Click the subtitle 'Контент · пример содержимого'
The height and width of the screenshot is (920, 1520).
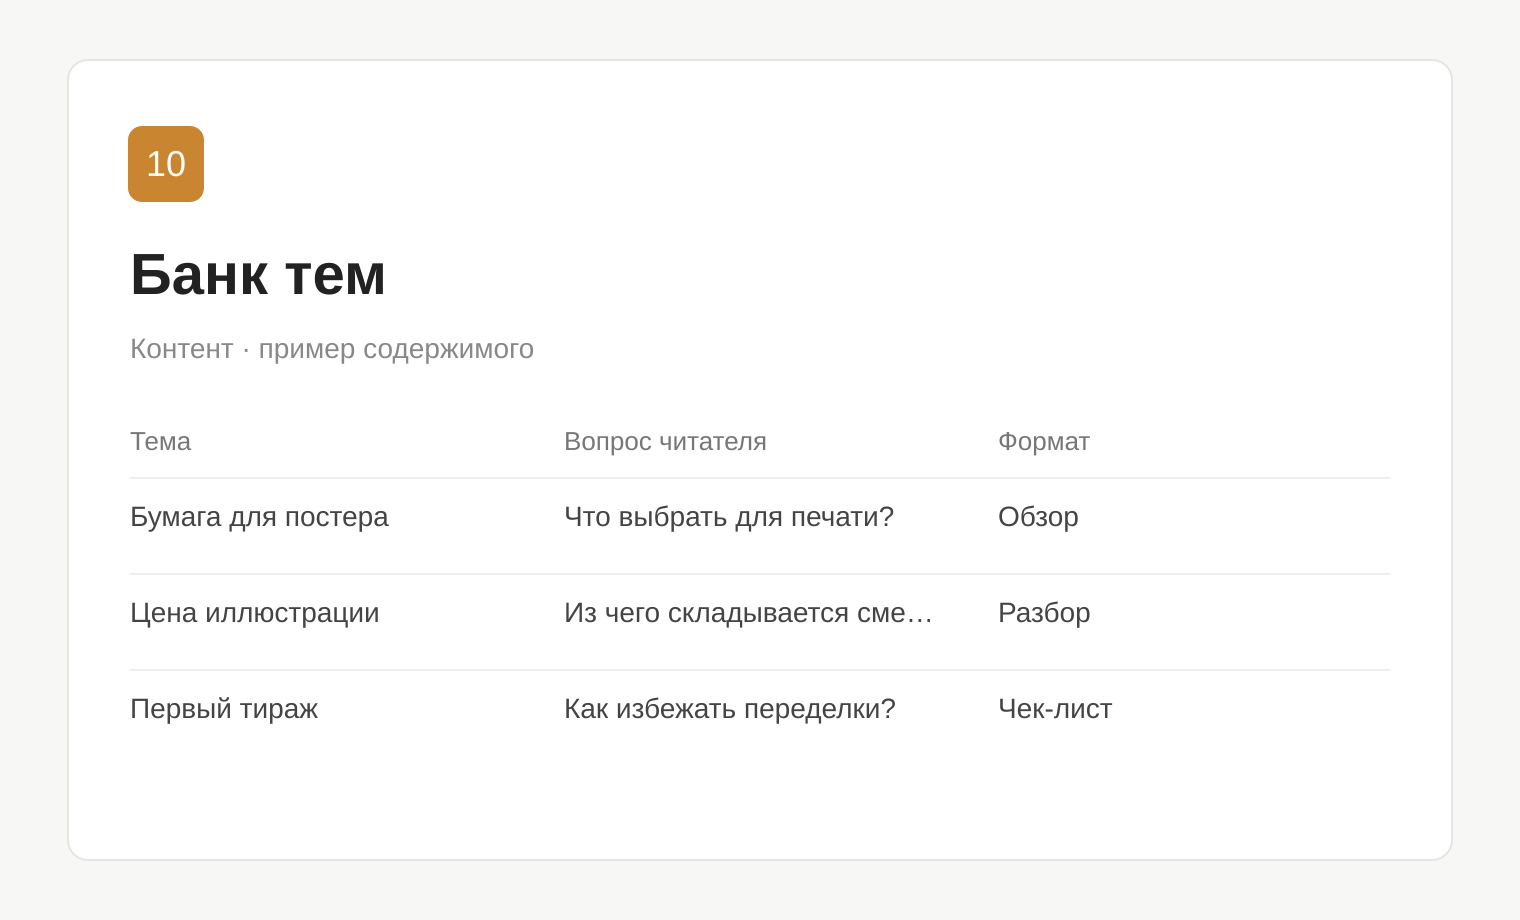(x=332, y=349)
